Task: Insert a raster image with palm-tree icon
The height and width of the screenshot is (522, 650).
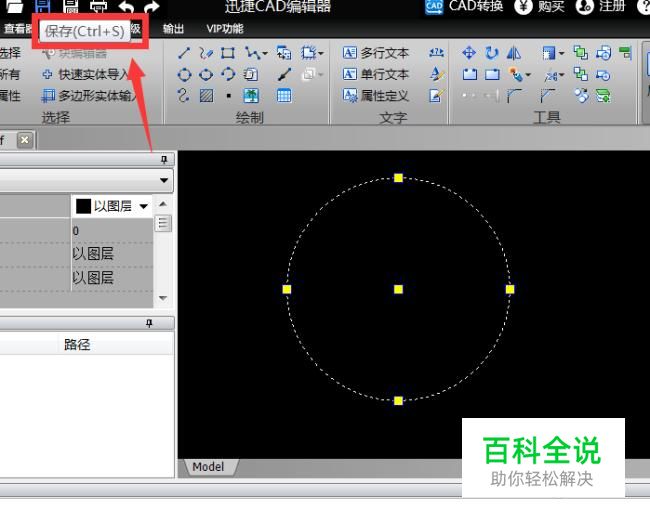Action: tap(251, 96)
